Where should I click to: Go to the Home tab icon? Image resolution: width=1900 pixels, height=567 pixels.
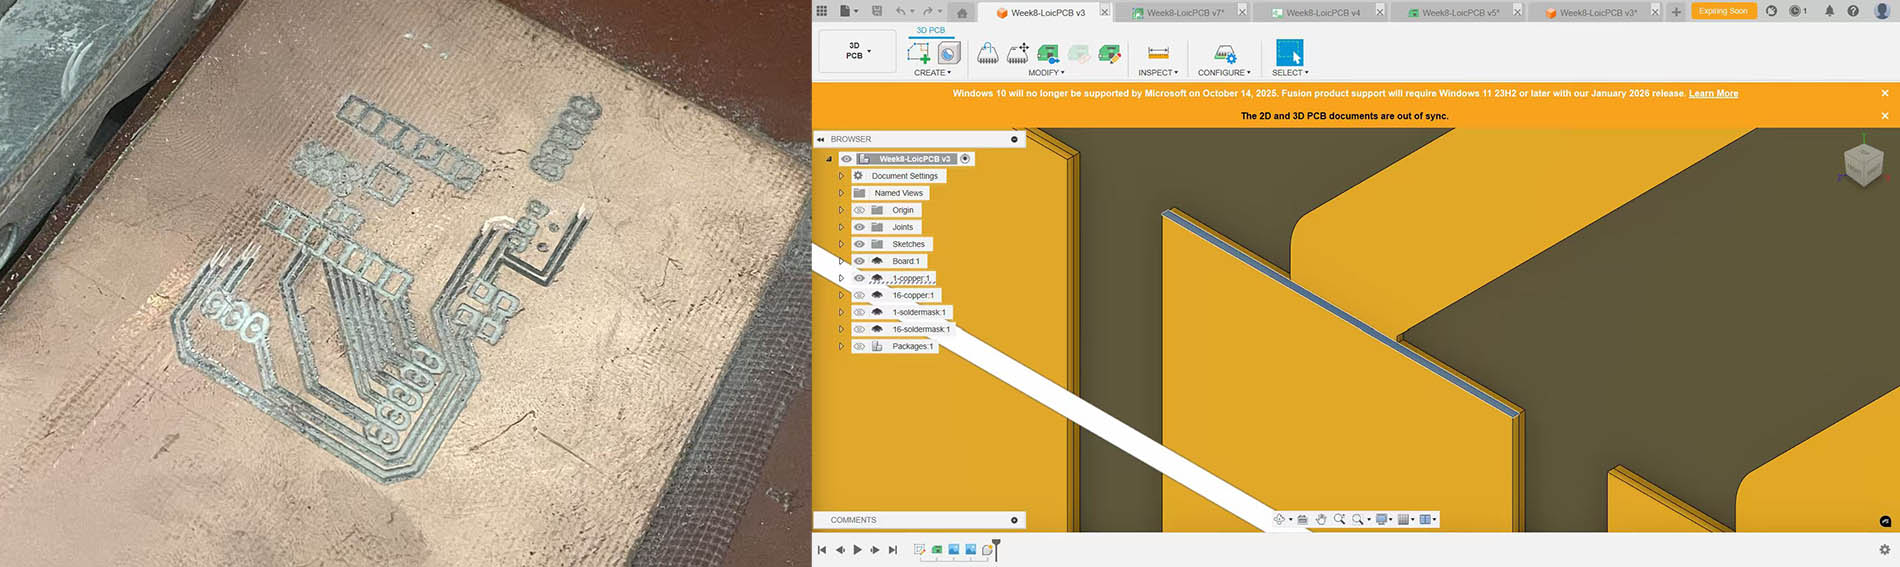[x=962, y=12]
